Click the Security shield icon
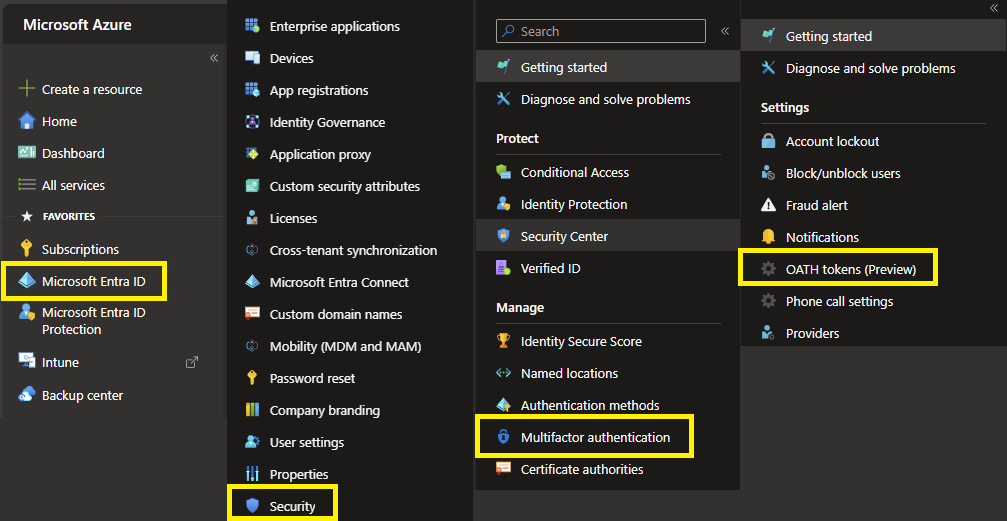The height and width of the screenshot is (521, 1007). [252, 506]
